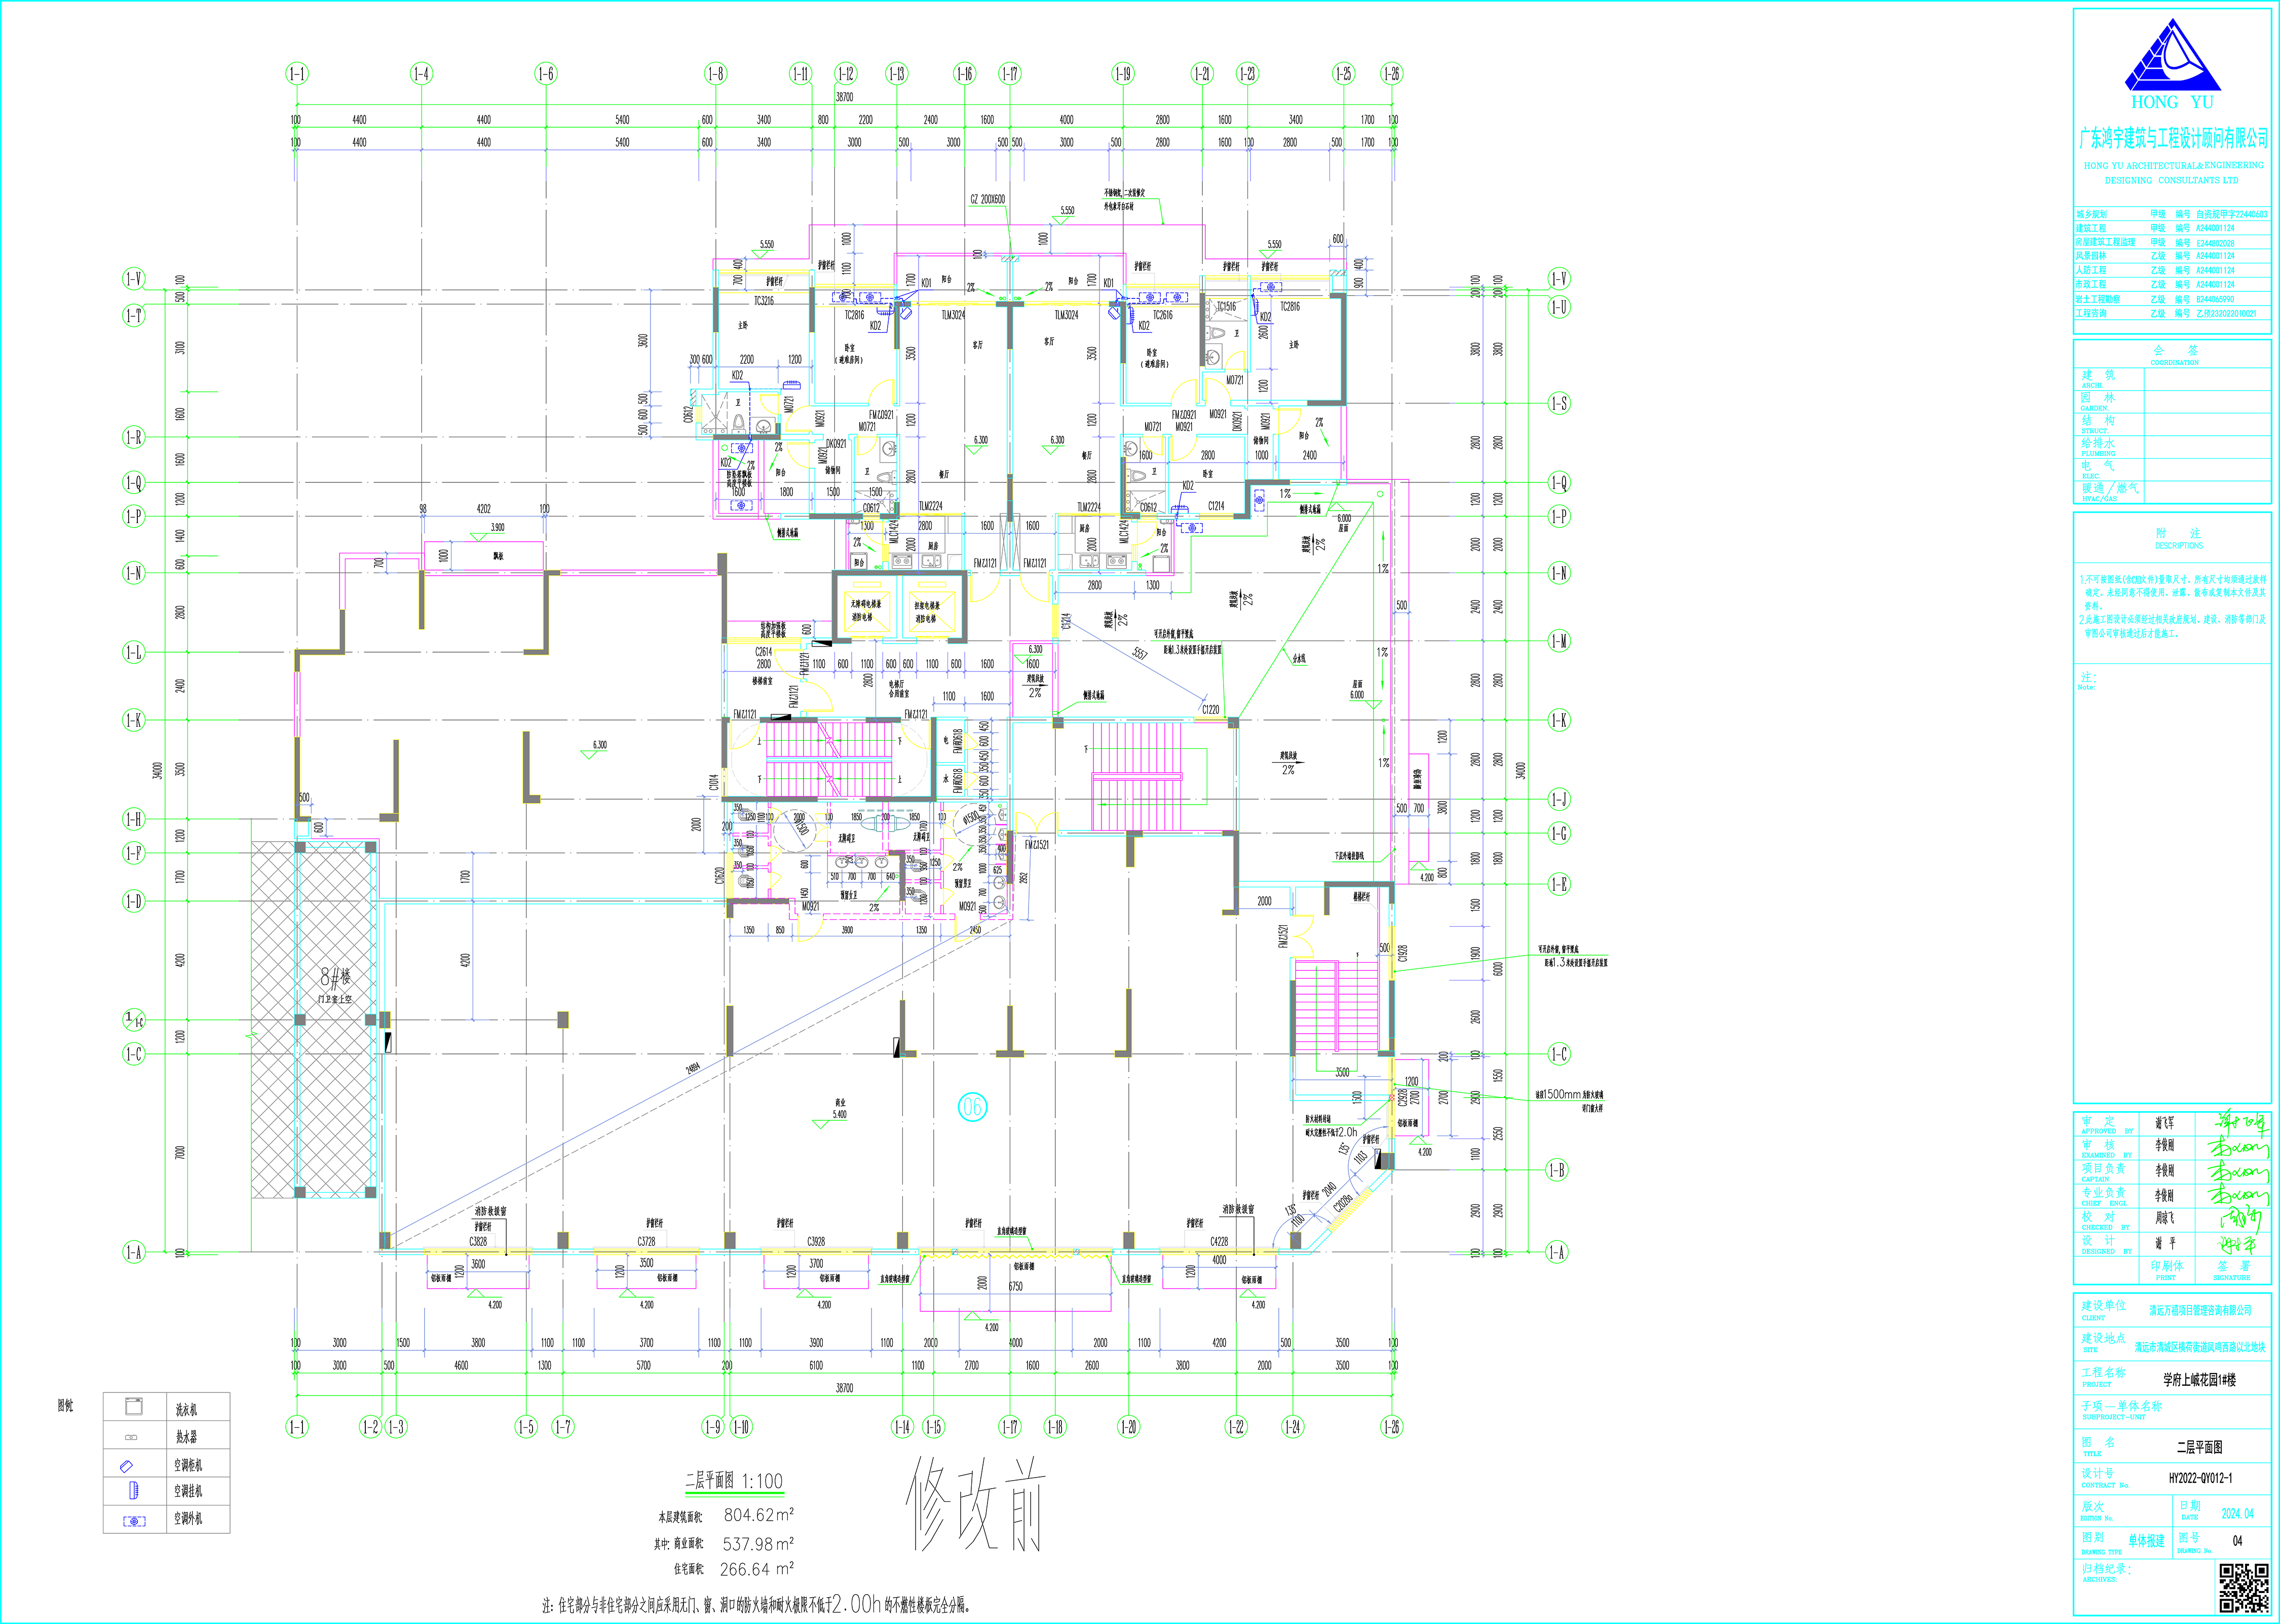Click contract number HY2022-QY012-1
The width and height of the screenshot is (2280, 1624).
coord(2200,1477)
